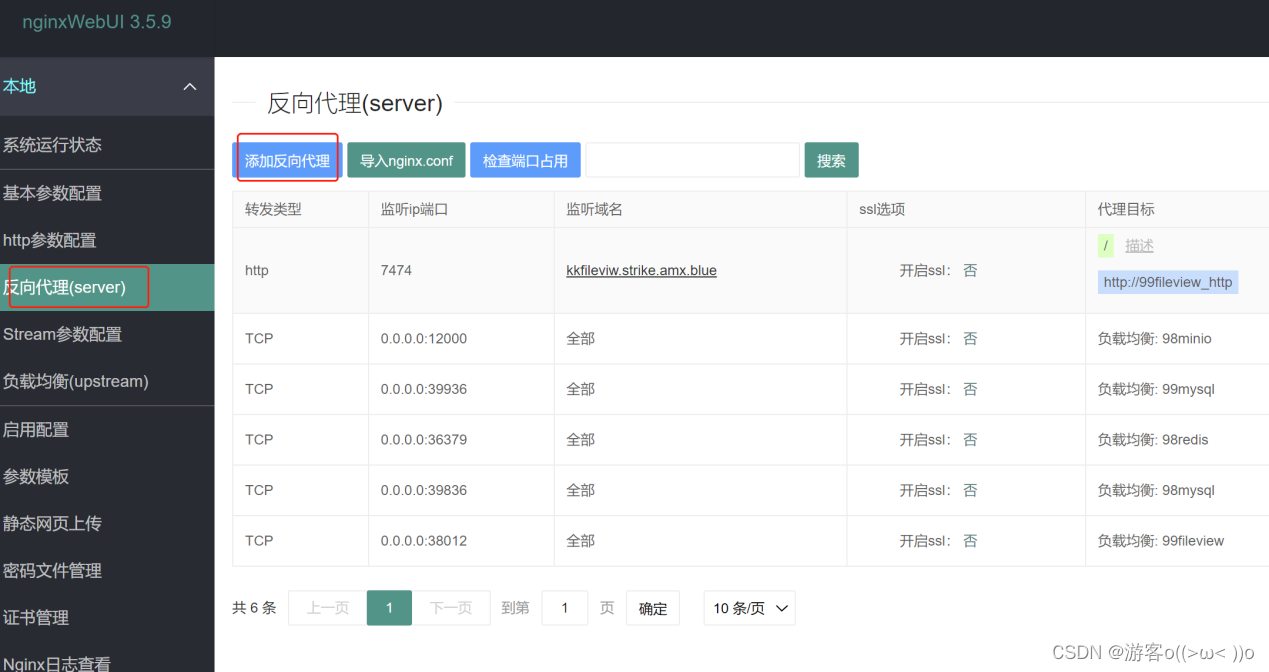Click the 导入nginx.conf button
The width and height of the screenshot is (1269, 672).
(406, 160)
